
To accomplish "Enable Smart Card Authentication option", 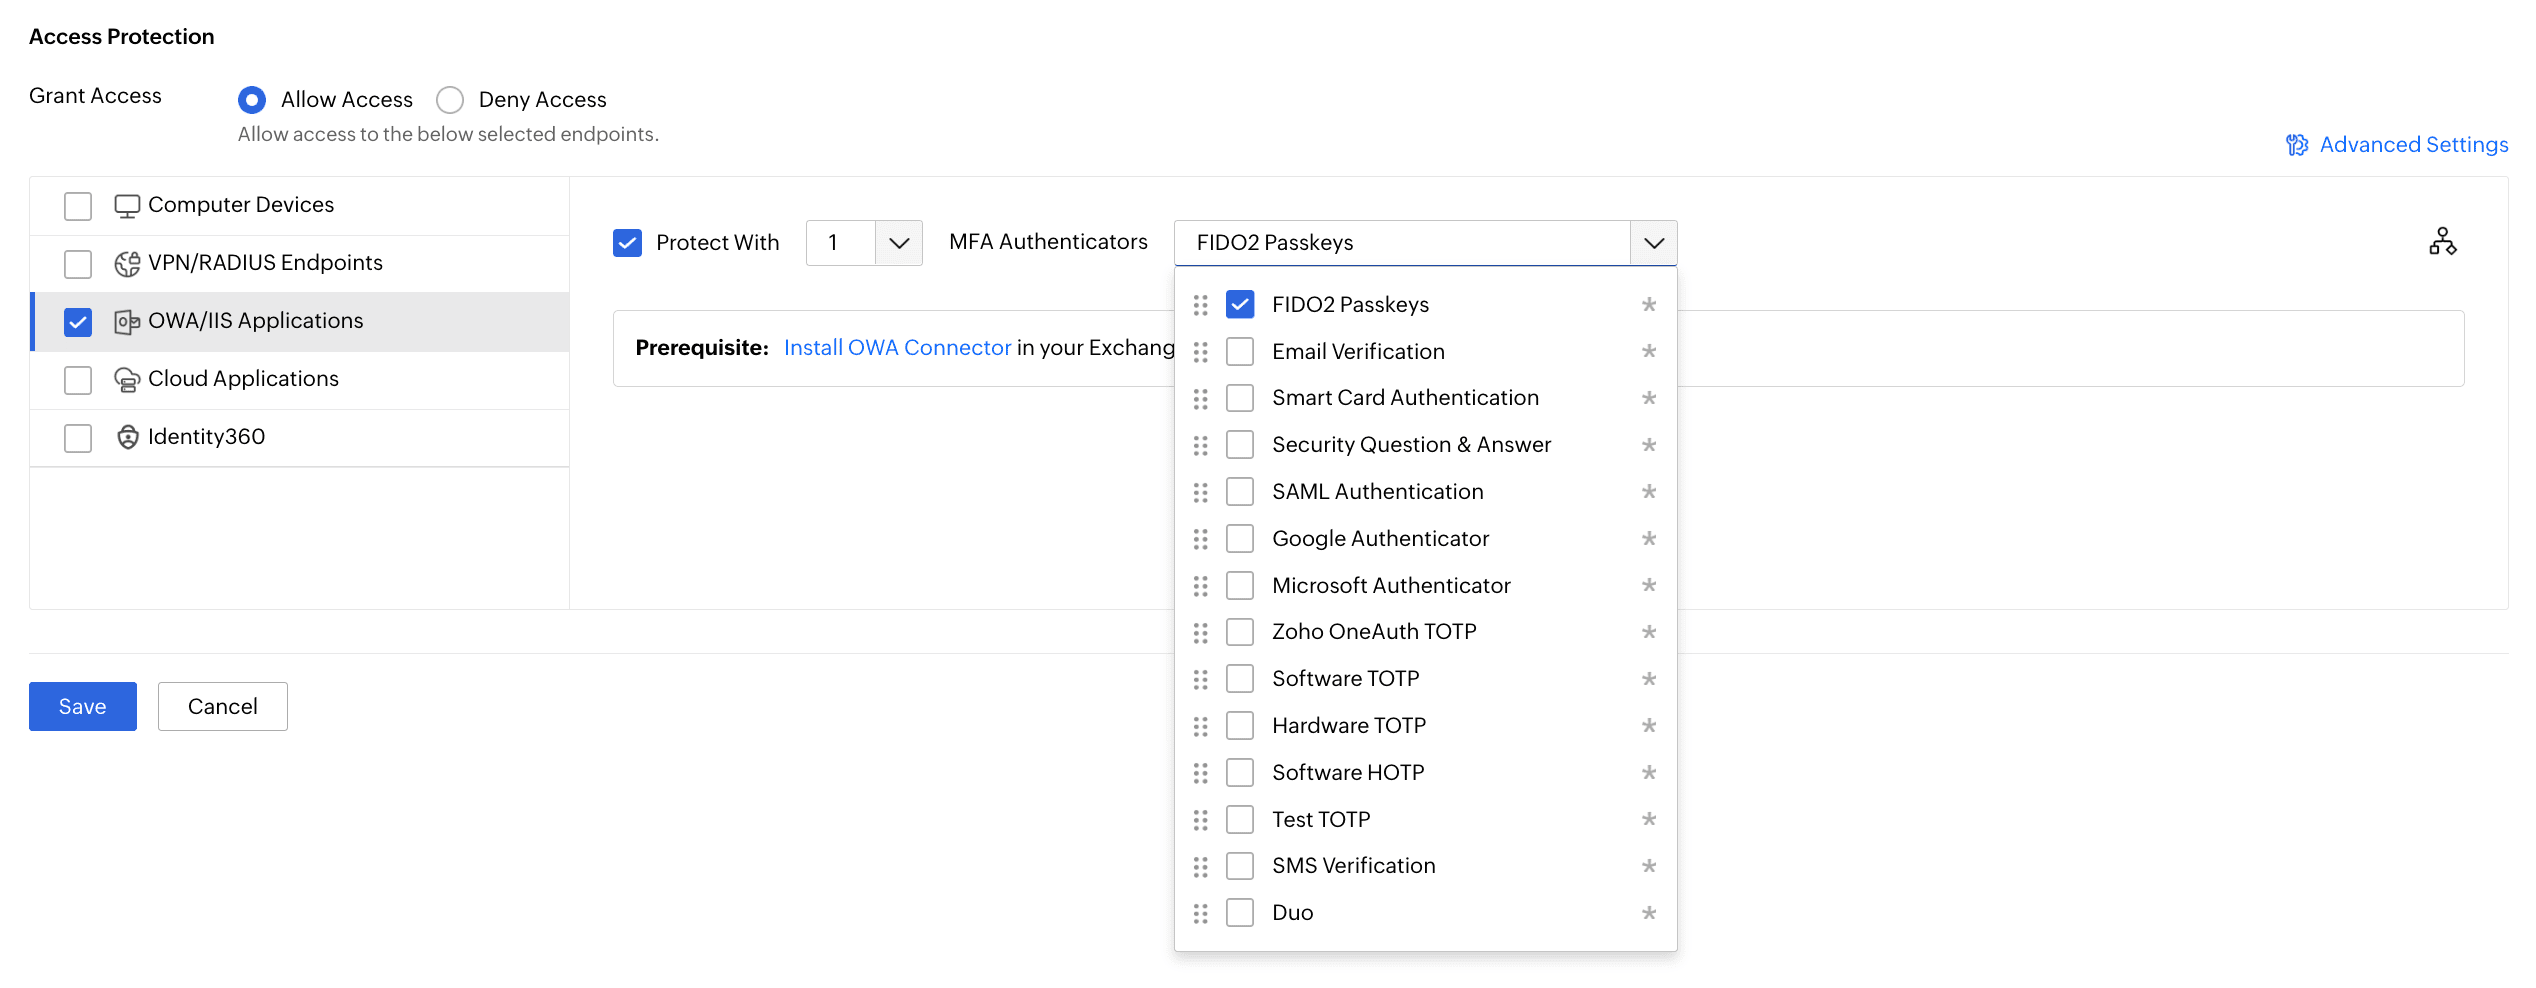I will point(1240,398).
